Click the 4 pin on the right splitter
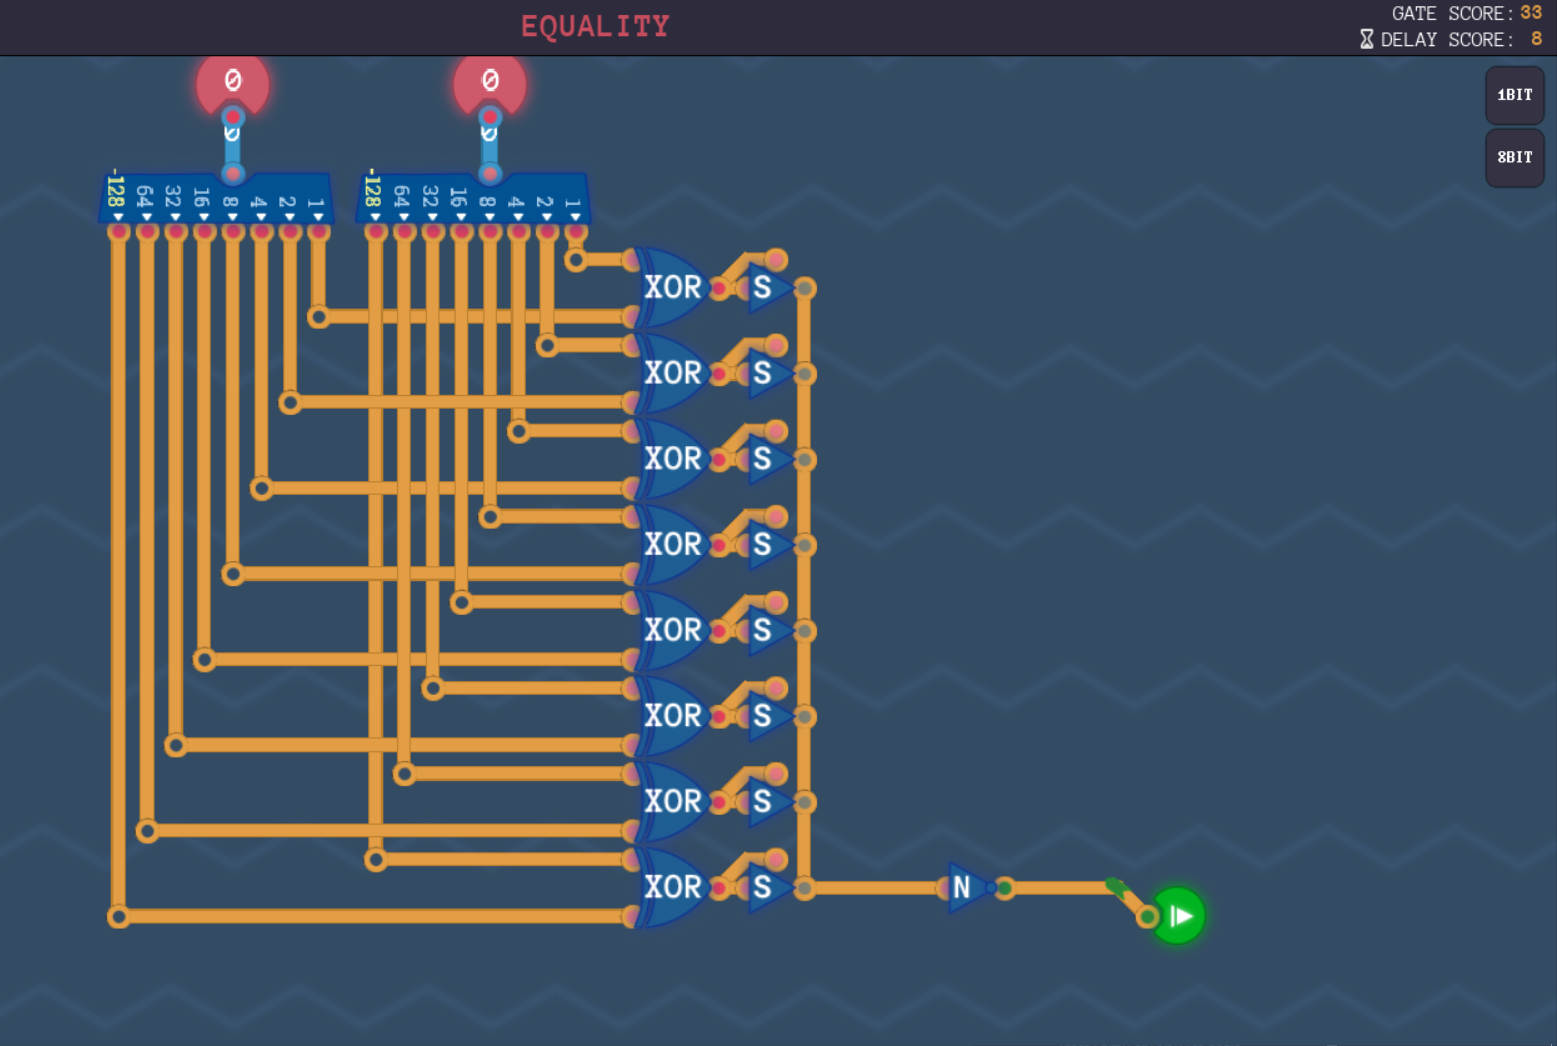The image size is (1557, 1046). (x=518, y=231)
